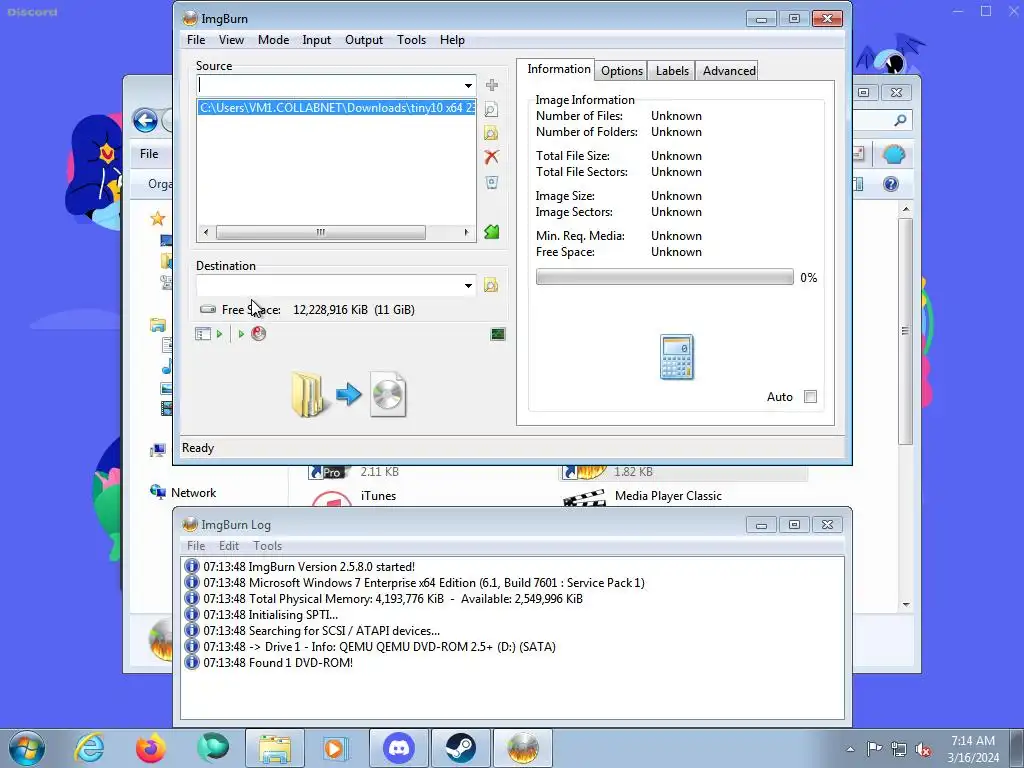Select the Information tab
1024x768 pixels.
point(558,69)
